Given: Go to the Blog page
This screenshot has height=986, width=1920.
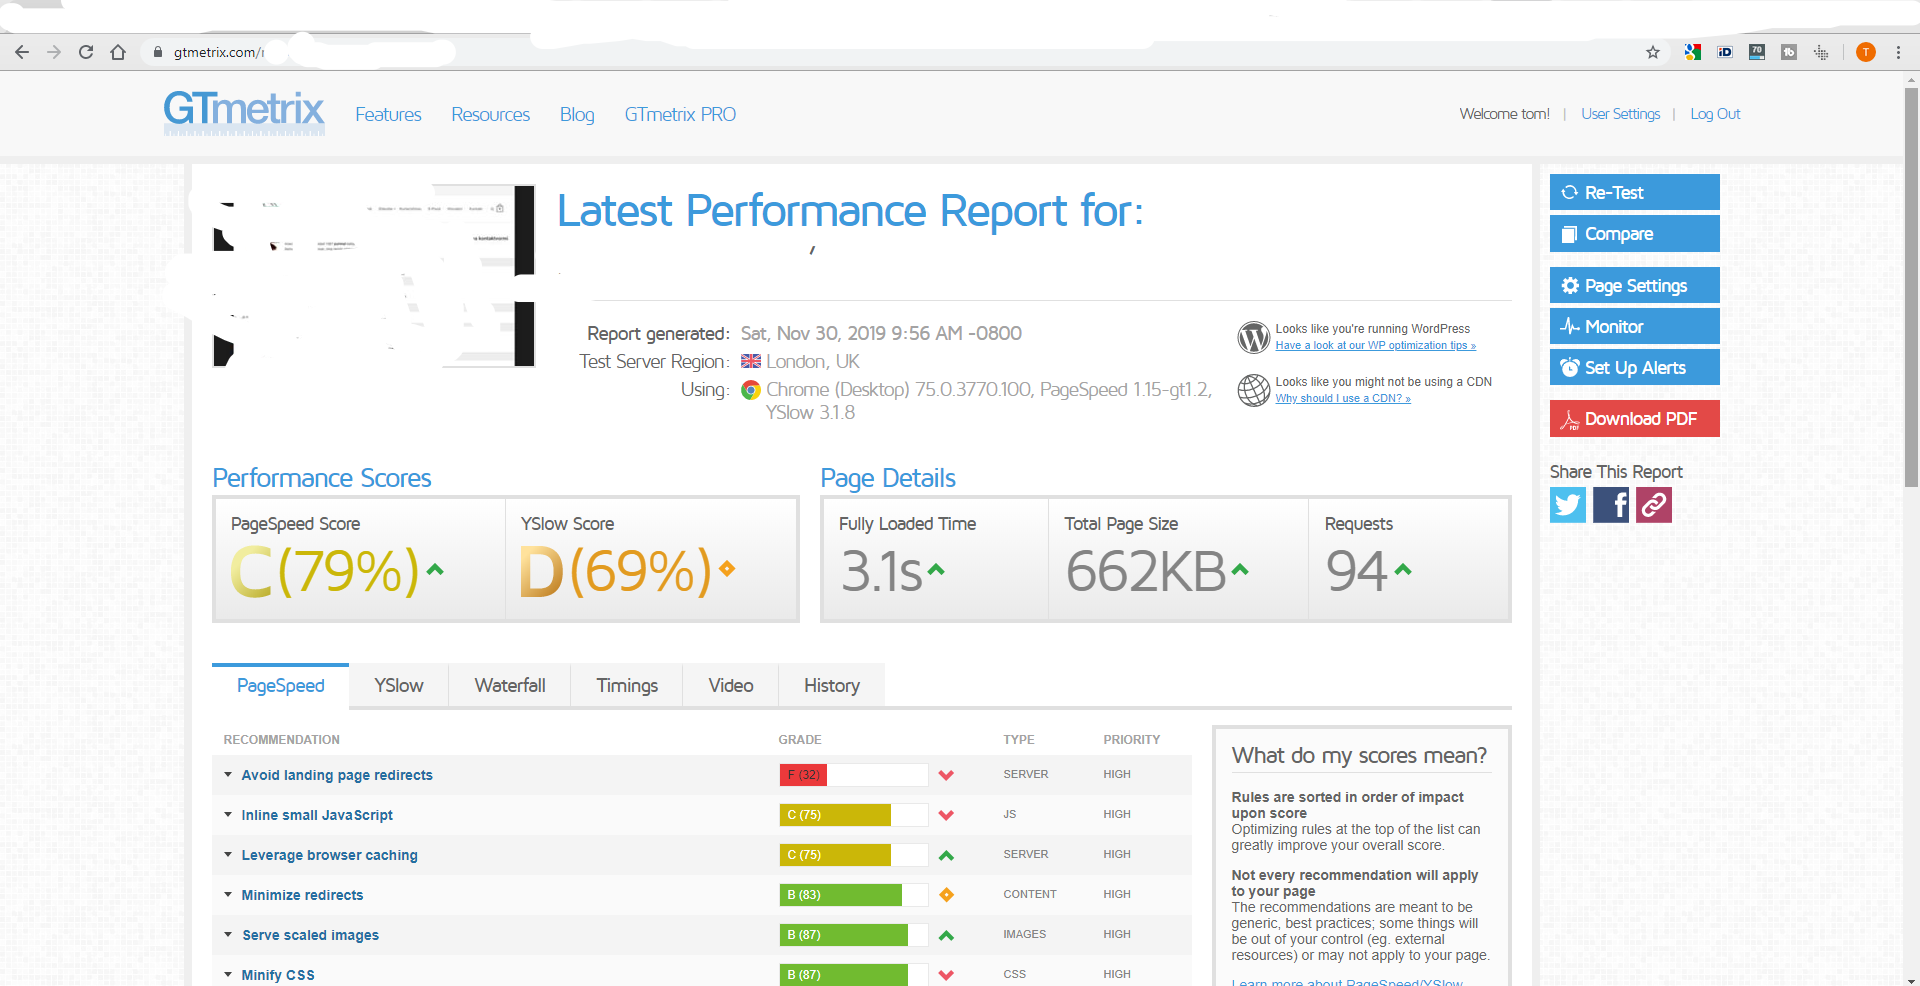Looking at the screenshot, I should [x=577, y=115].
